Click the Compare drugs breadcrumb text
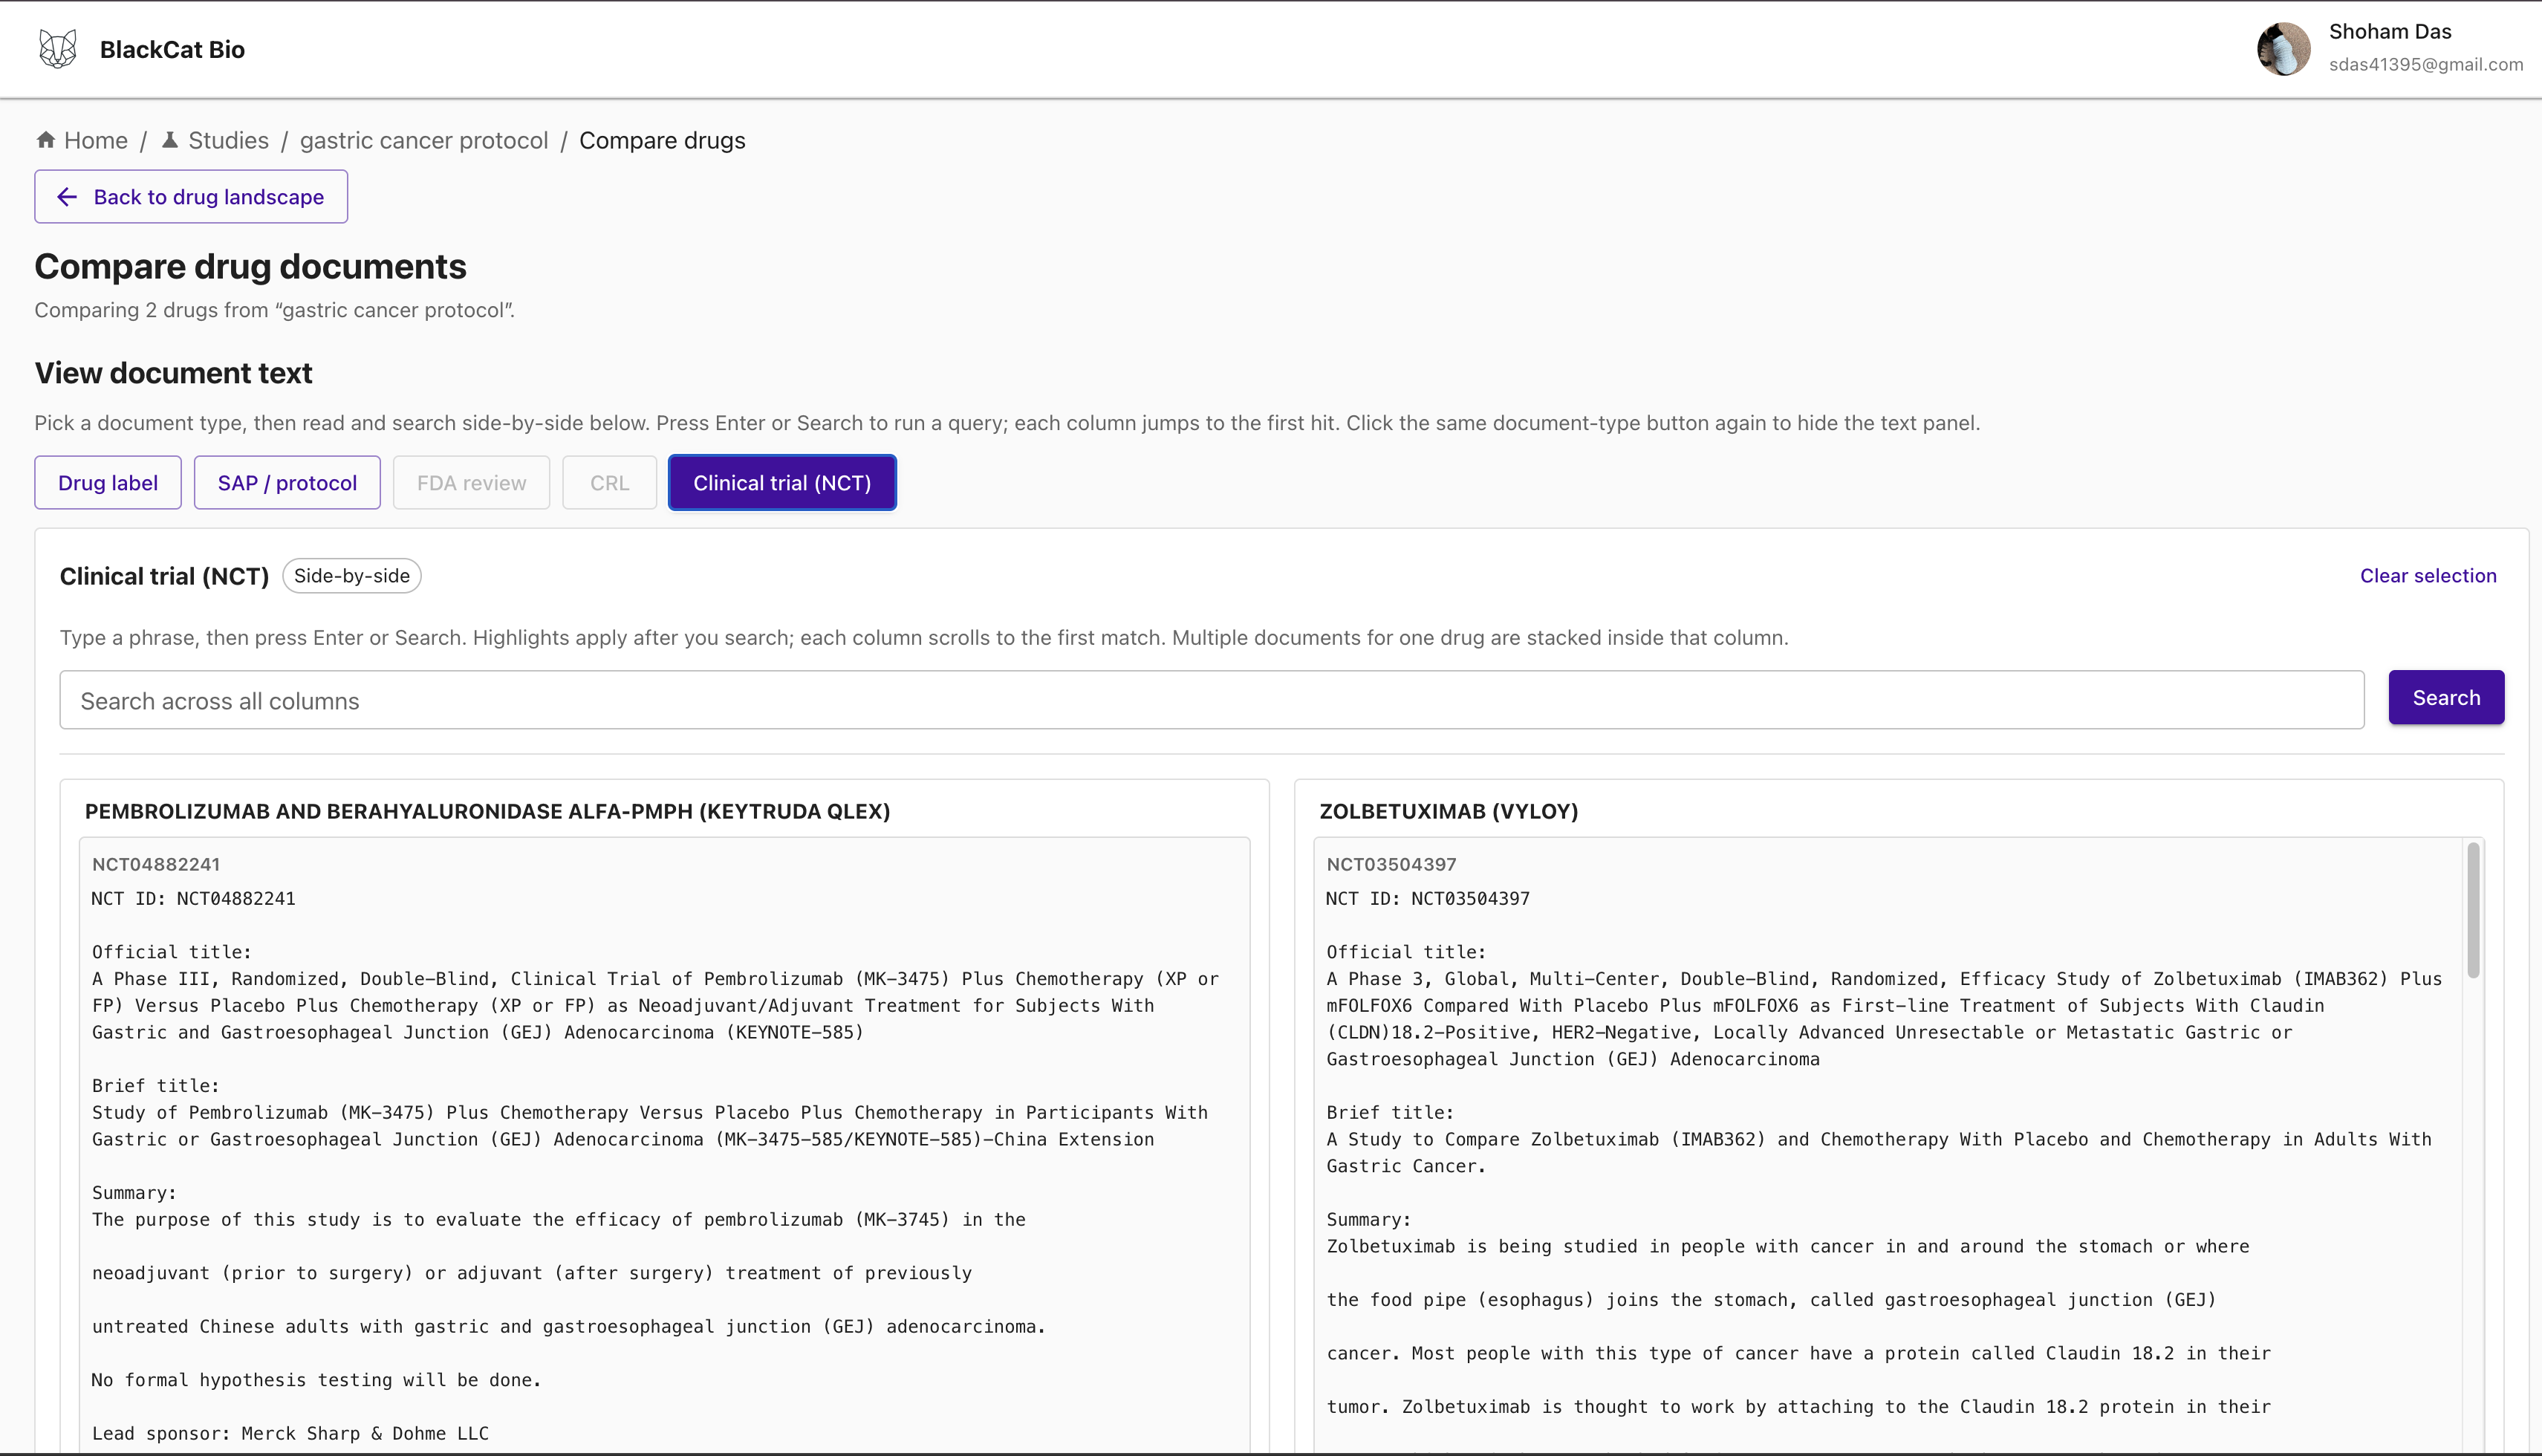 (662, 140)
